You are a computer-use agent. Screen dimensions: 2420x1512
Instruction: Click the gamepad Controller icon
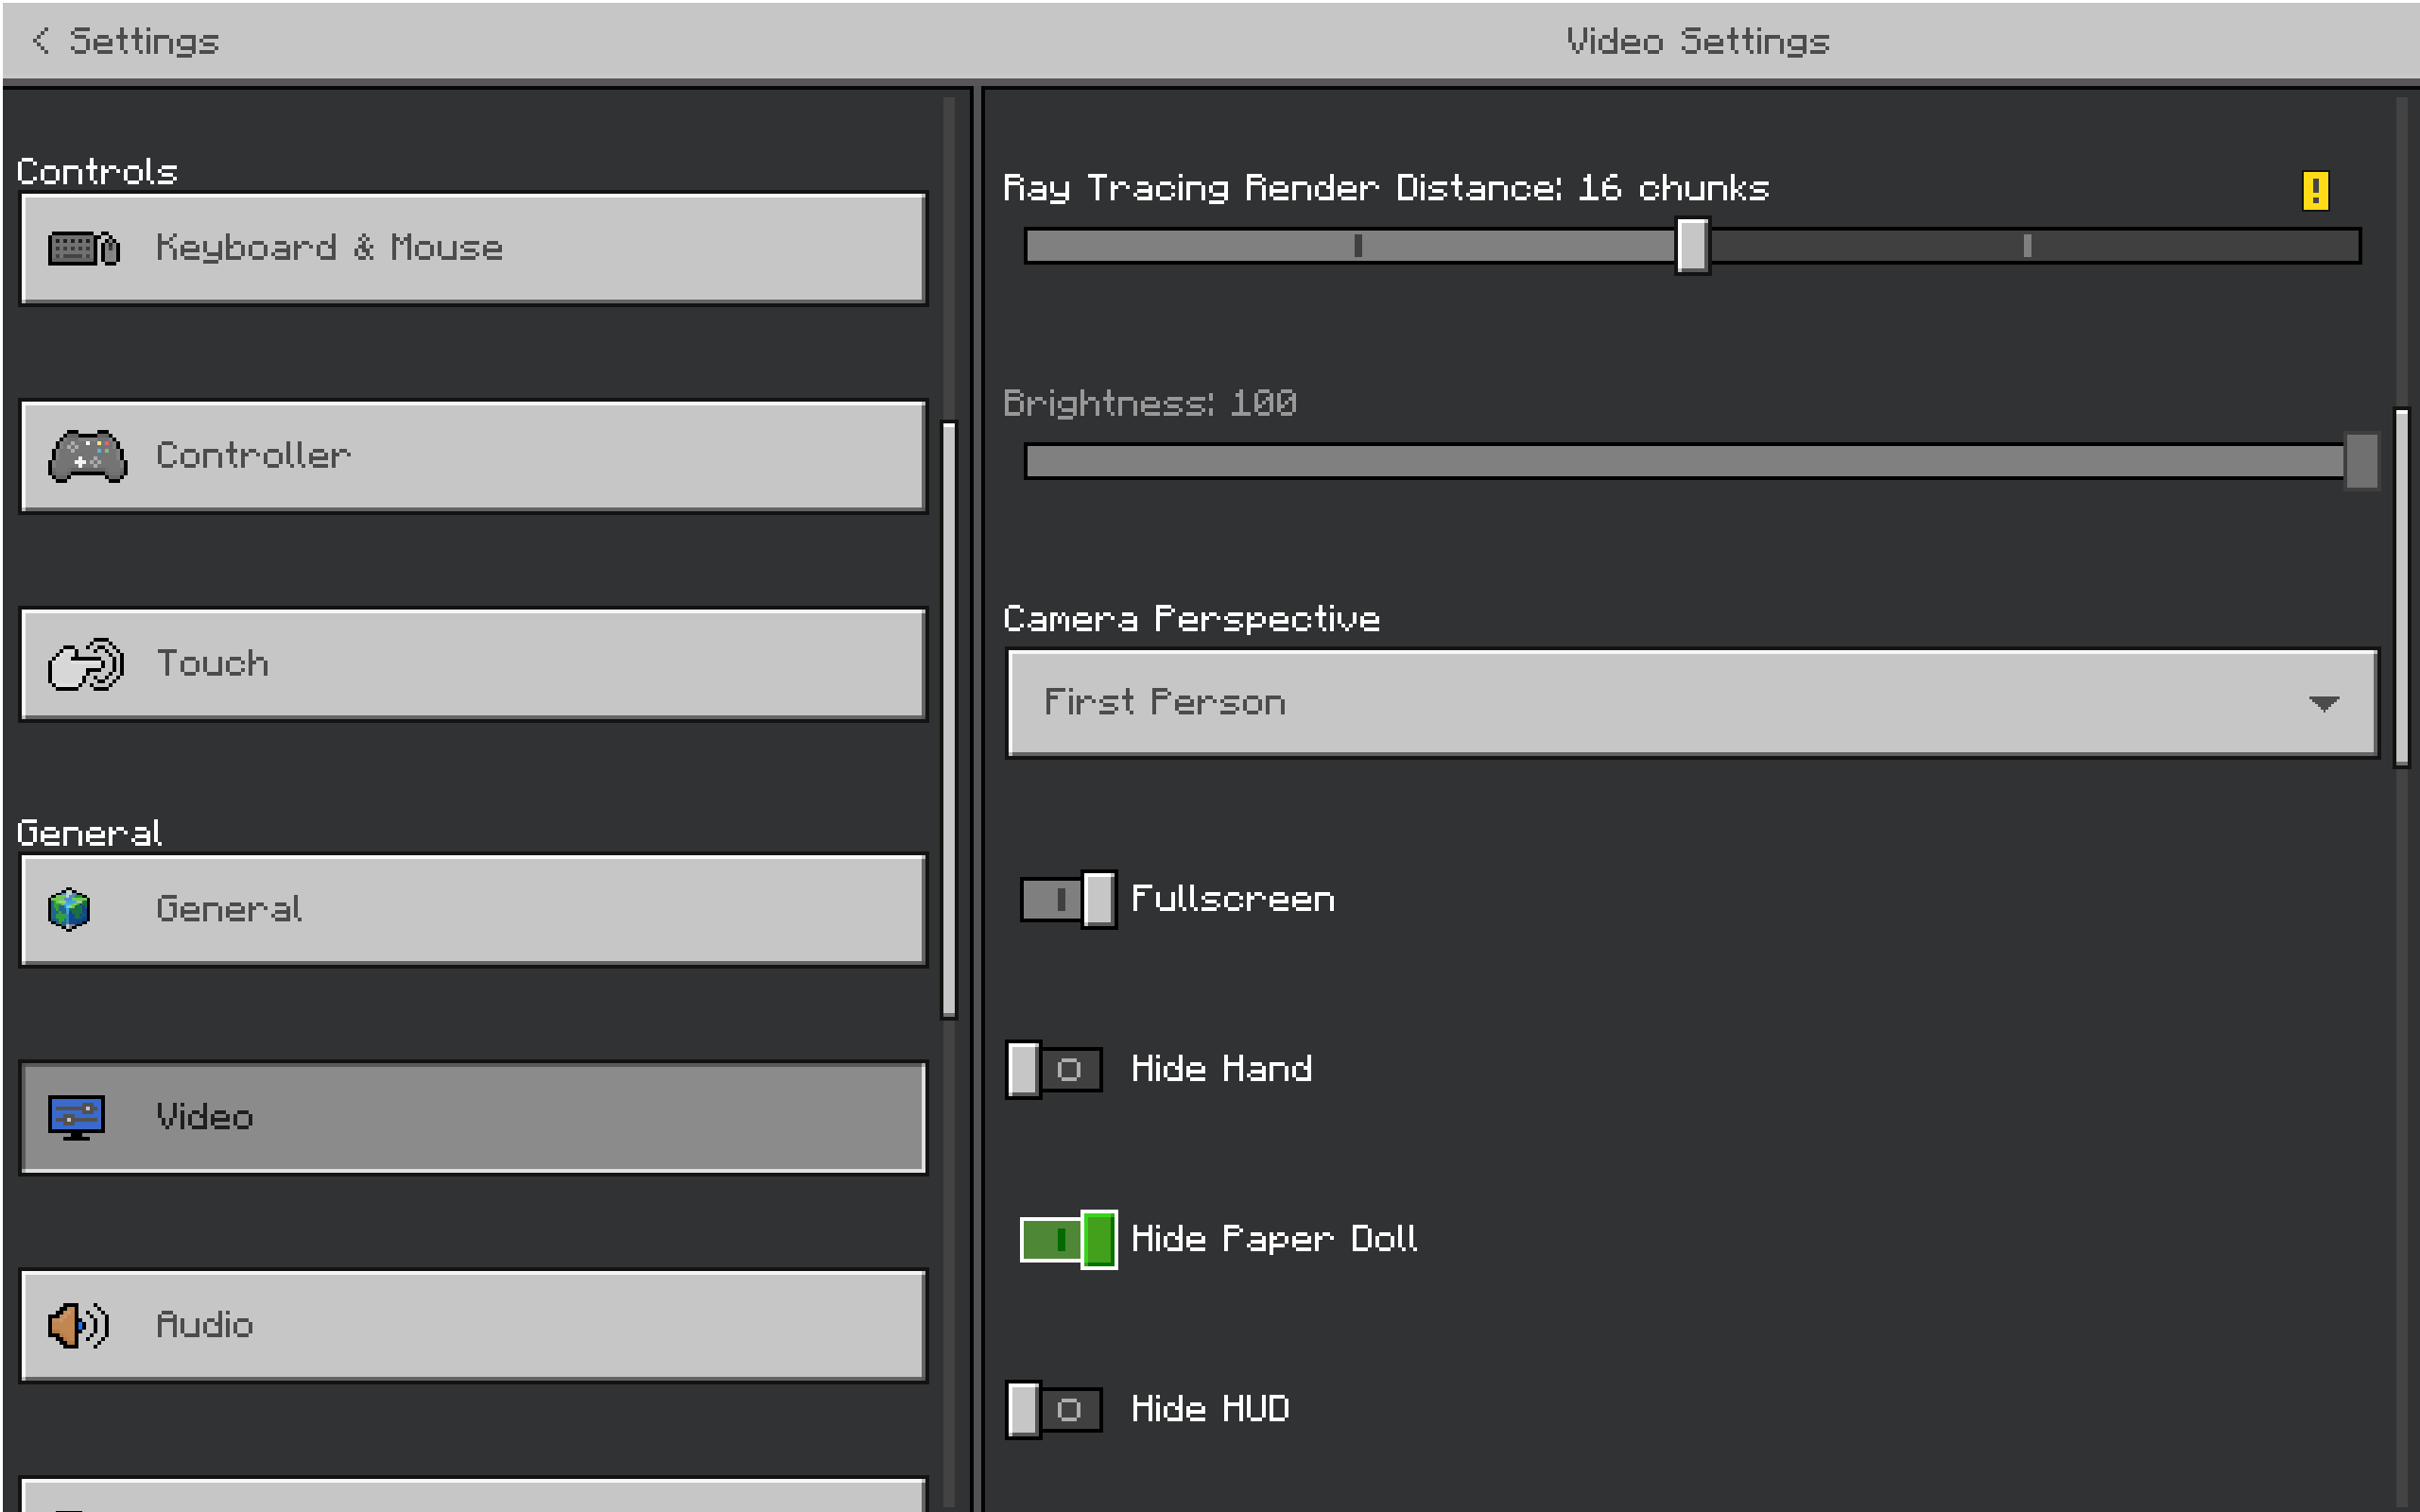88,456
